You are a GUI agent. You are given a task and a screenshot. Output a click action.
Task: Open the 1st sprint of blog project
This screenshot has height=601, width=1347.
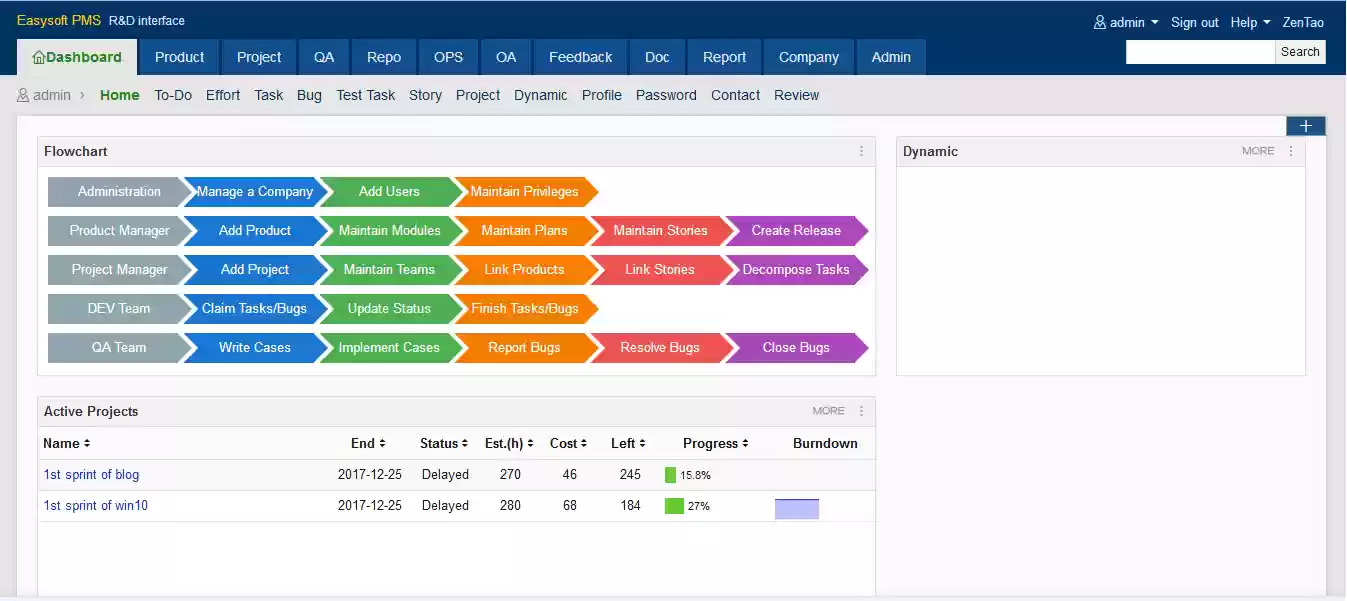pyautogui.click(x=91, y=474)
